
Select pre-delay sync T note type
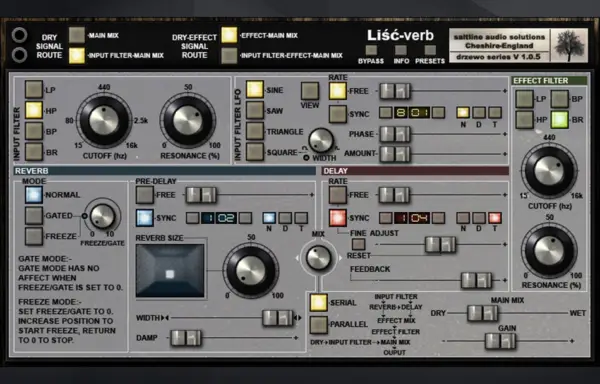(301, 218)
